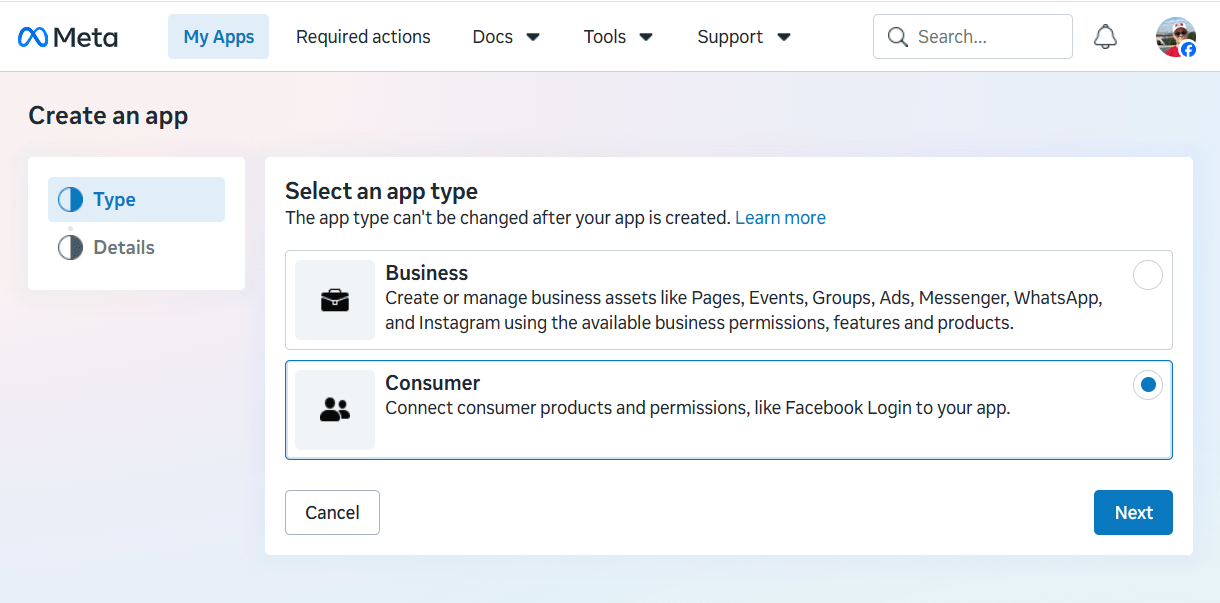This screenshot has height=603, width=1220.
Task: Click the 'Create an app' title
Action: pos(108,116)
